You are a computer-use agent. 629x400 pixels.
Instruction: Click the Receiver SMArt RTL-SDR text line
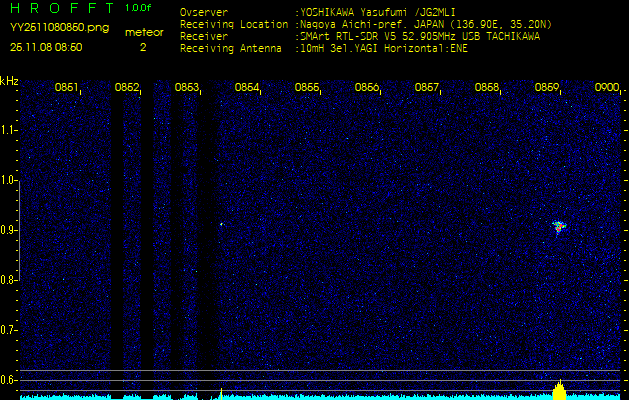[x=359, y=35]
